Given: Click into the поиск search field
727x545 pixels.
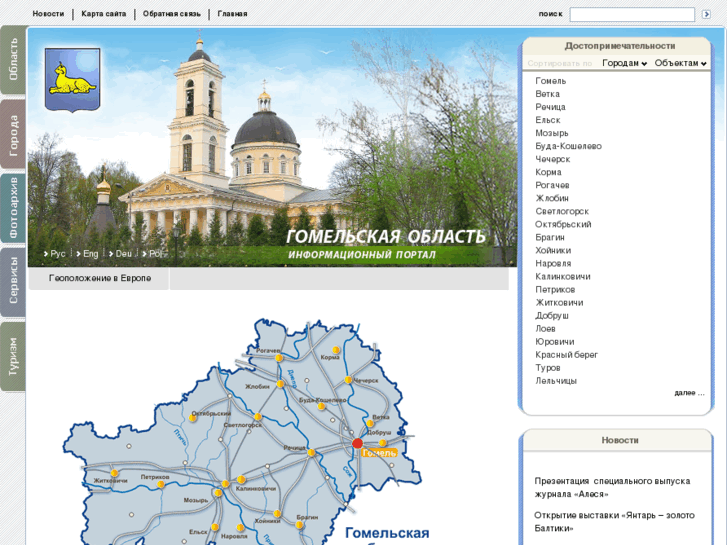Looking at the screenshot, I should (x=631, y=15).
